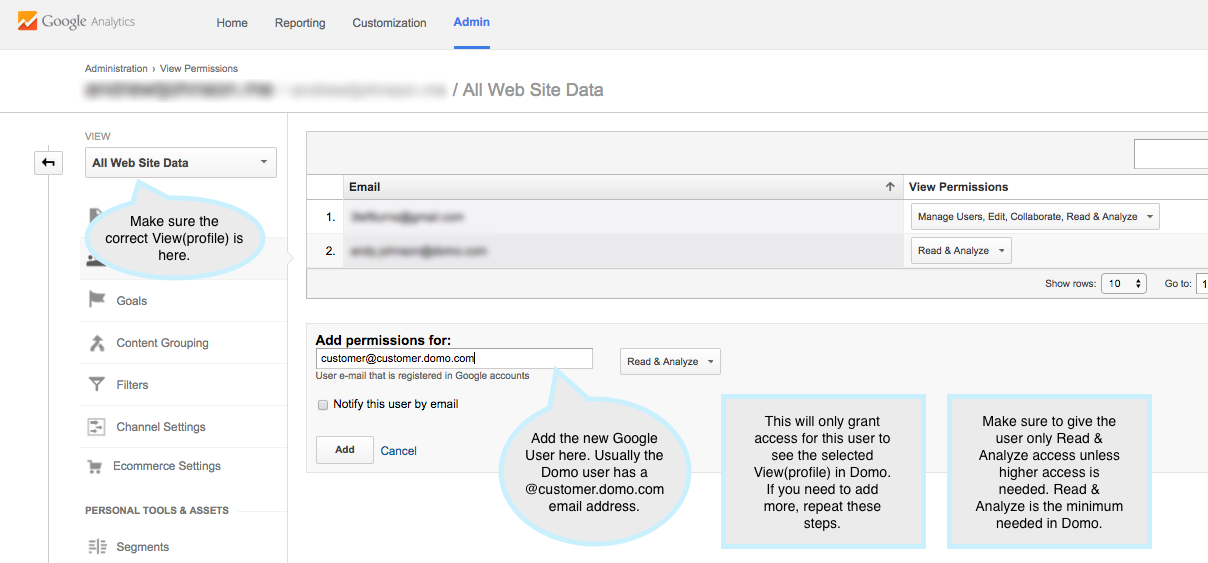The image size is (1208, 563).
Task: Click the back arrow collapse button
Action: [48, 162]
